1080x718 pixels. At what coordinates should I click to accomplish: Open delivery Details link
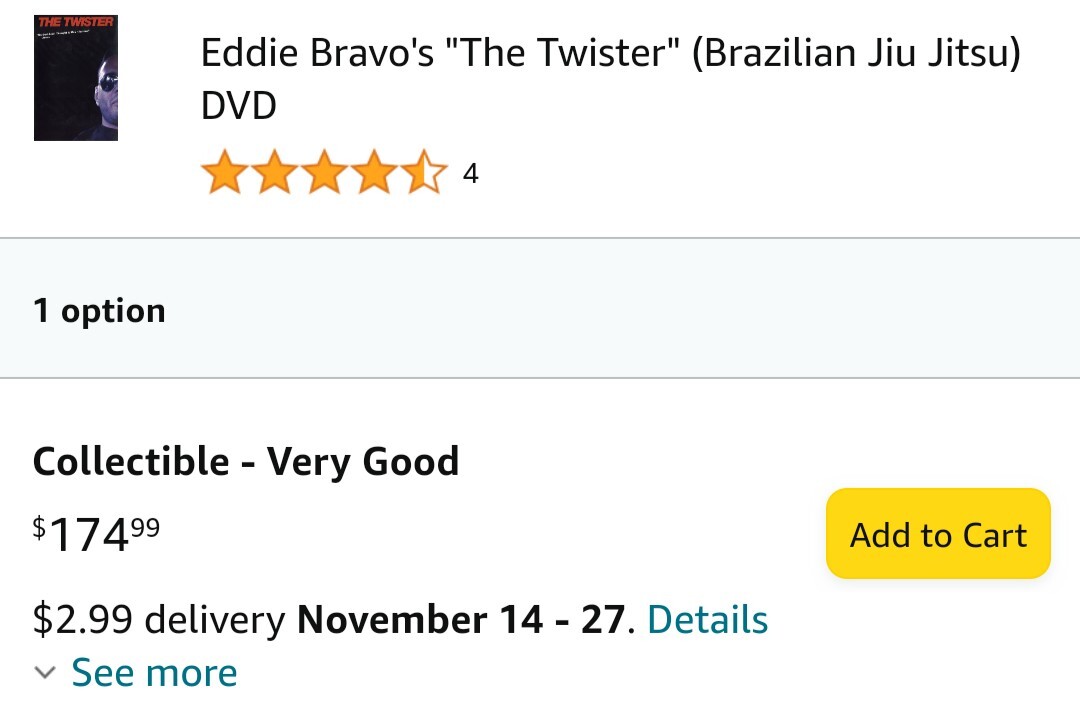click(x=707, y=619)
